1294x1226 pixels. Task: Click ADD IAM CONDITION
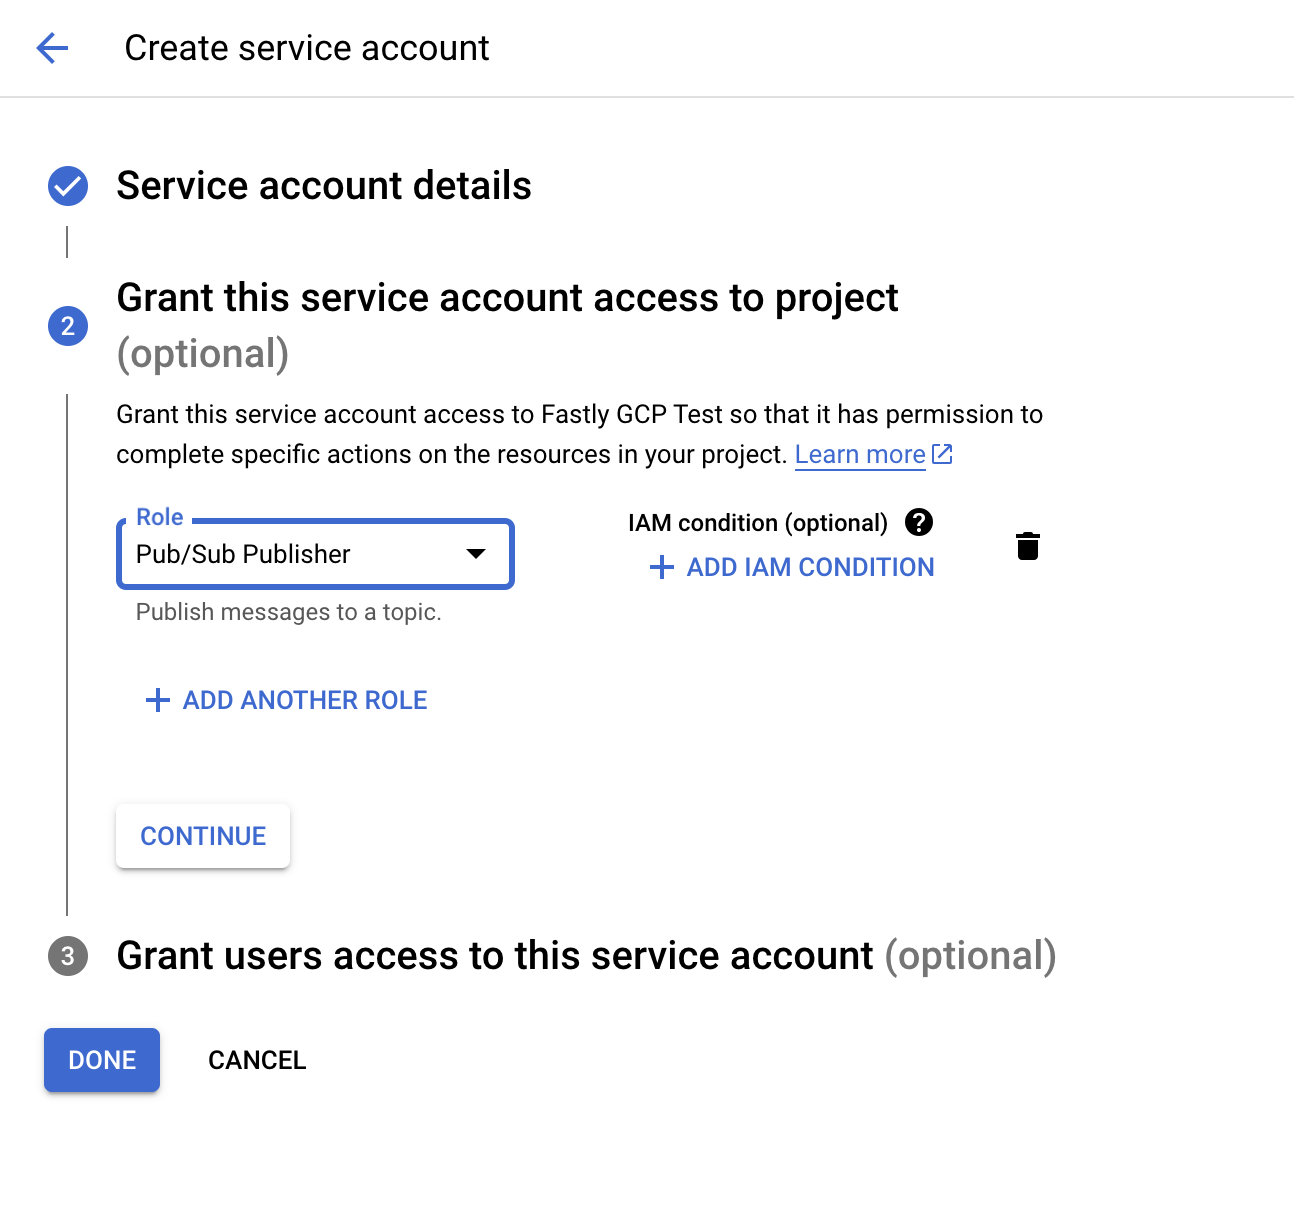pyautogui.click(x=808, y=567)
